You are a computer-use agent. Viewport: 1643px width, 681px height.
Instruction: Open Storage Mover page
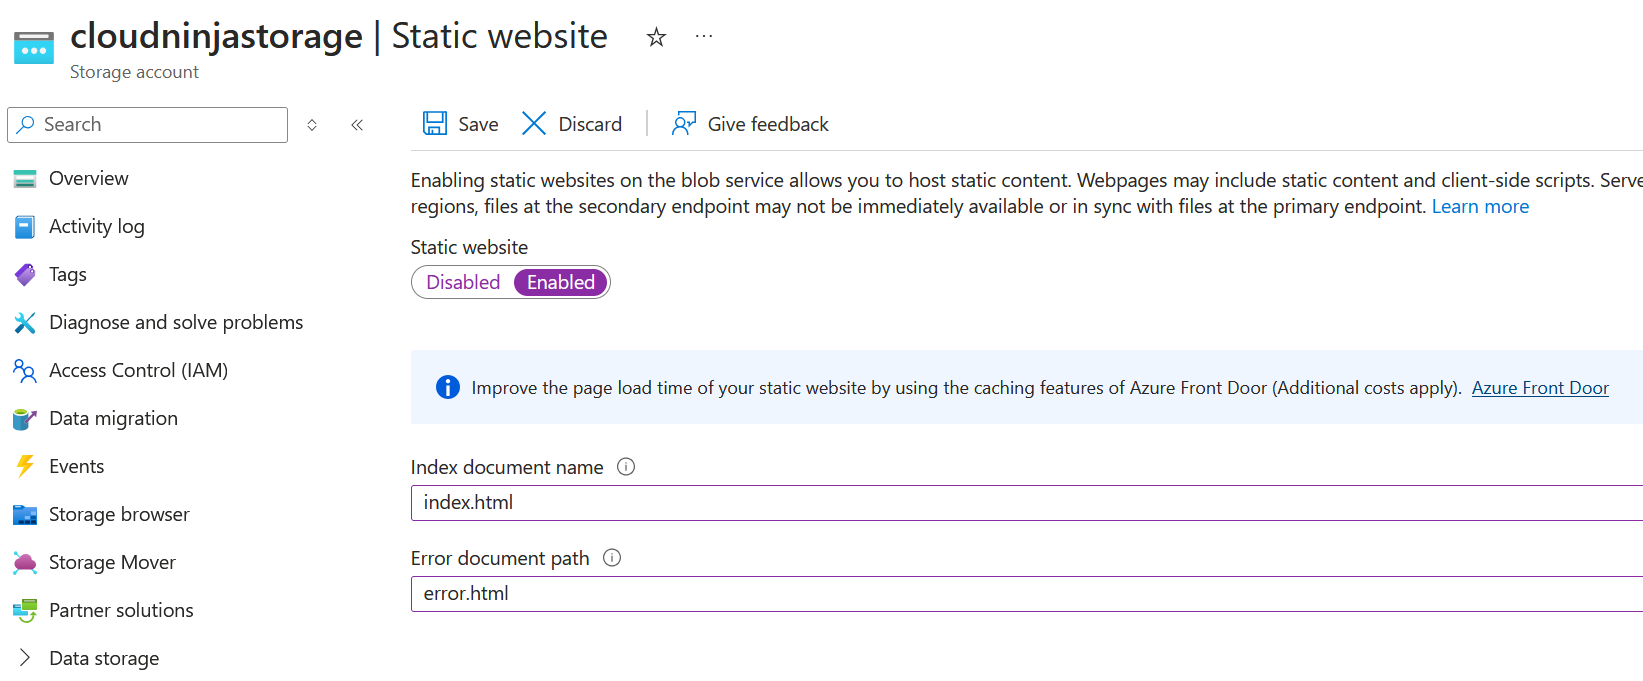click(x=112, y=562)
